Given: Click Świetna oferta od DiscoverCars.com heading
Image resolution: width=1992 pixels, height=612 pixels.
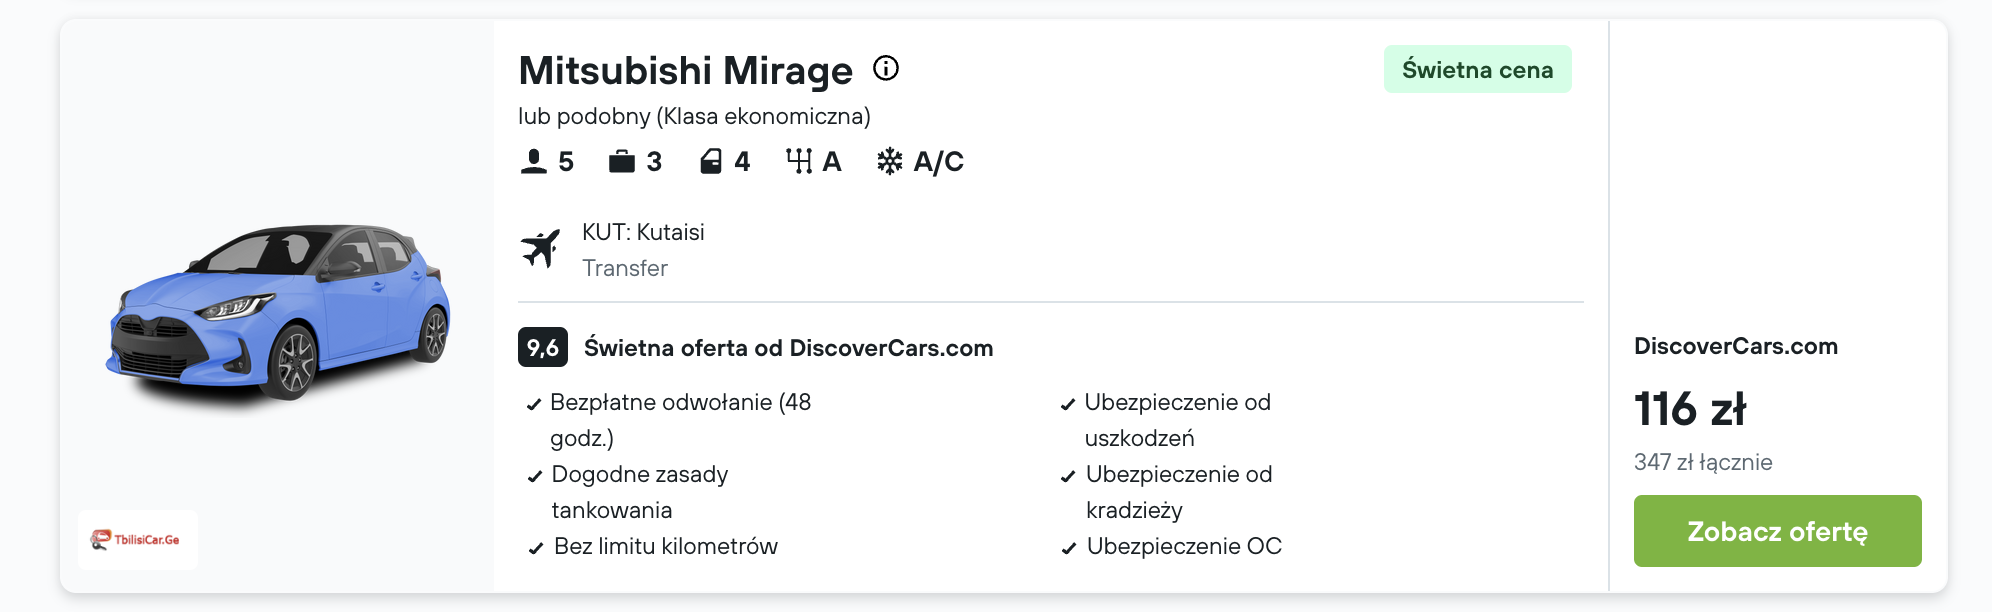Looking at the screenshot, I should tap(789, 348).
